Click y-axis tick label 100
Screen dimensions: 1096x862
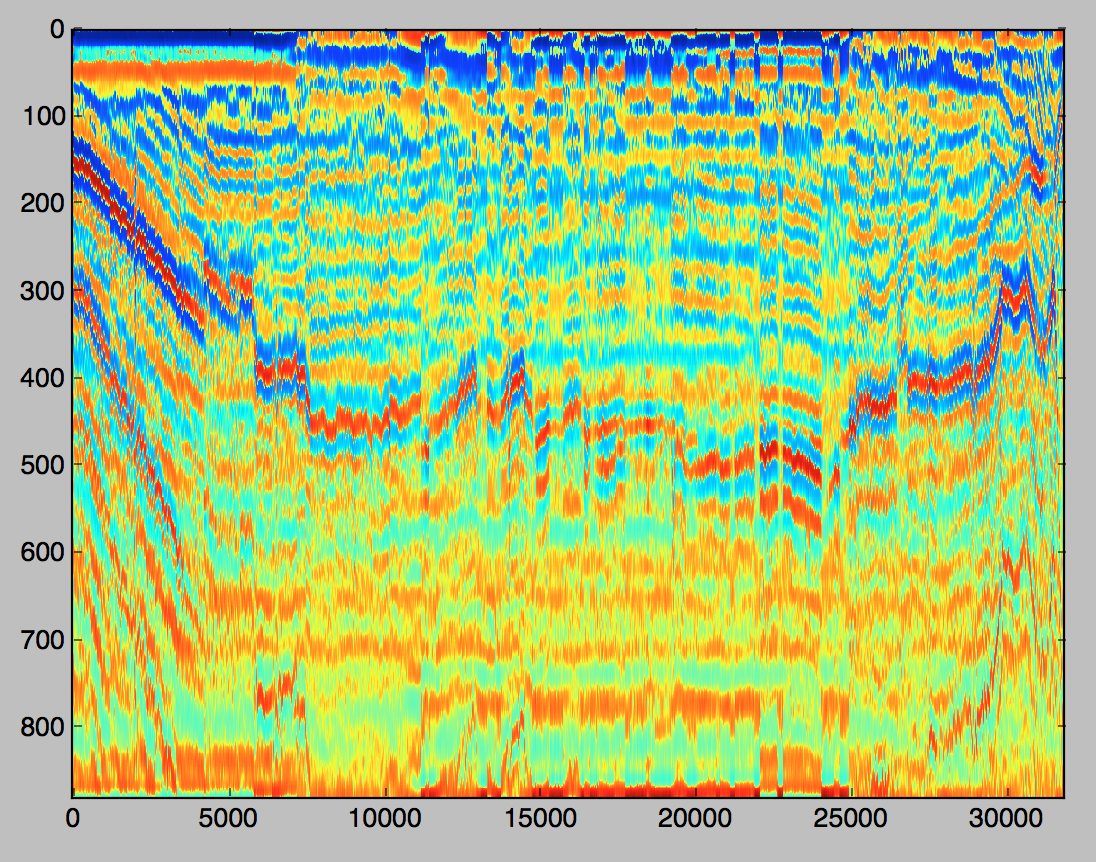(43, 115)
